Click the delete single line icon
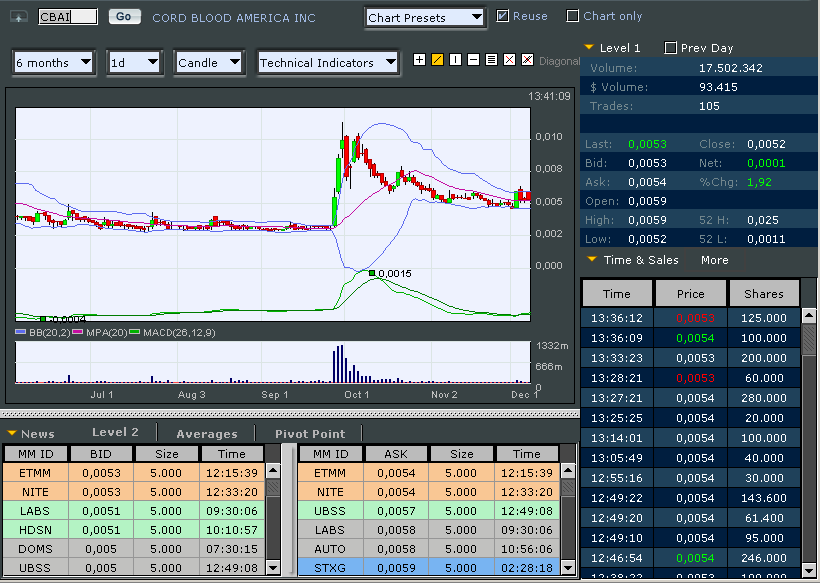This screenshot has width=820, height=583. pos(509,60)
